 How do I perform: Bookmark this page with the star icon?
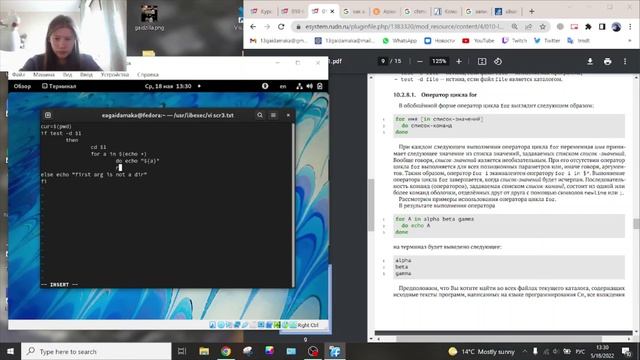pos(542,27)
